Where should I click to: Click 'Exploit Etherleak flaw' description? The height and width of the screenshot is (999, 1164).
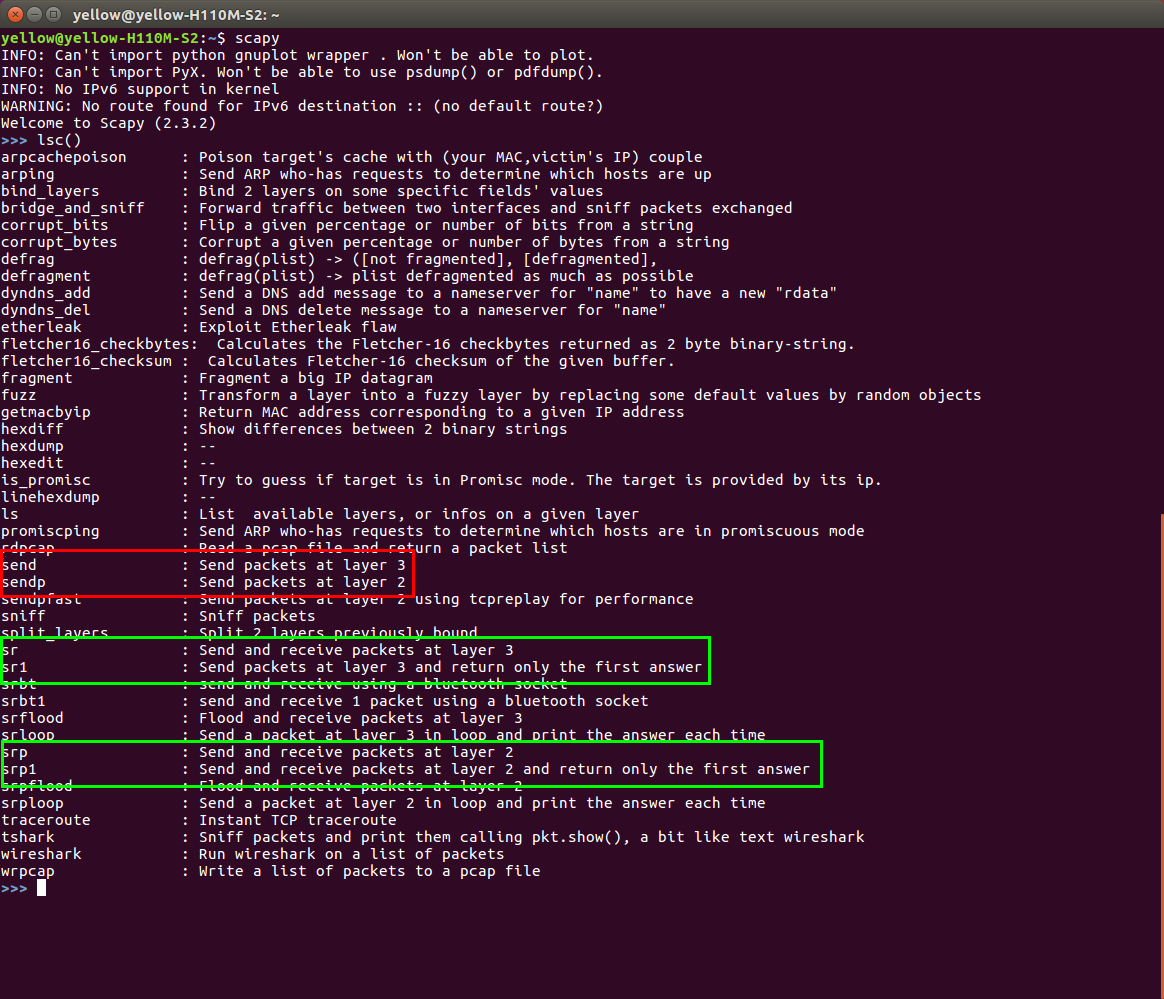click(298, 327)
